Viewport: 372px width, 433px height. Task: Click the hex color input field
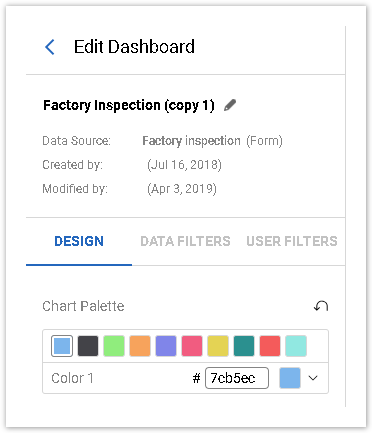click(x=237, y=378)
